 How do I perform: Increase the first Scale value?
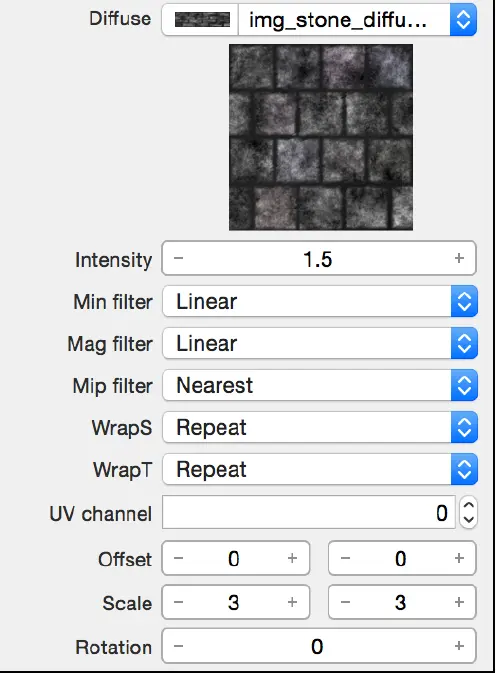(293, 602)
